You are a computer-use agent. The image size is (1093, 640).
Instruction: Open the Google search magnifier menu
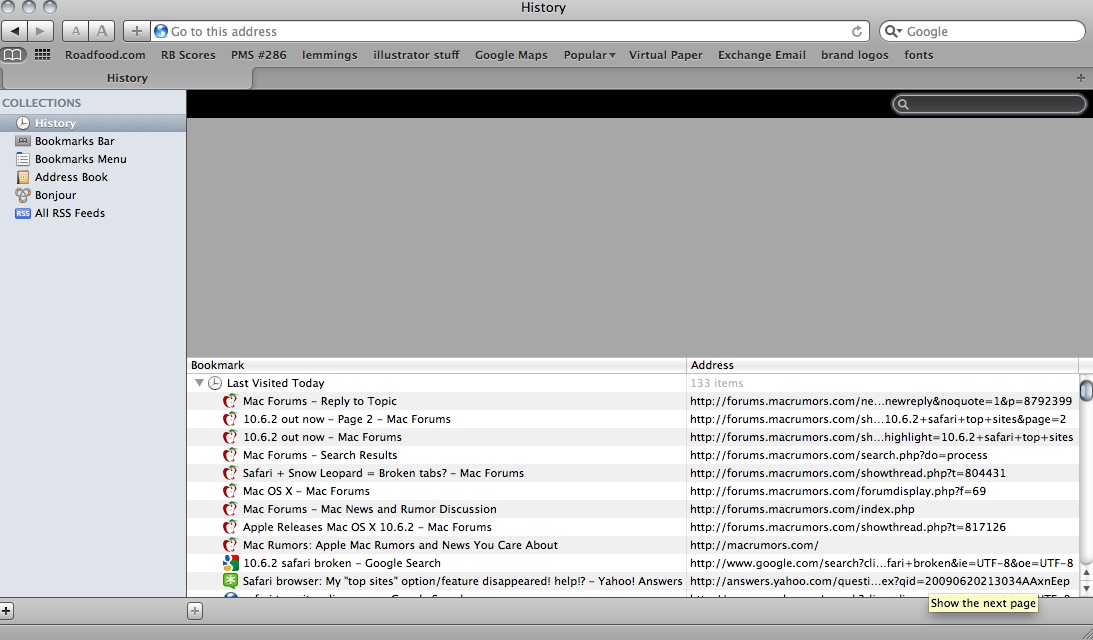[894, 31]
